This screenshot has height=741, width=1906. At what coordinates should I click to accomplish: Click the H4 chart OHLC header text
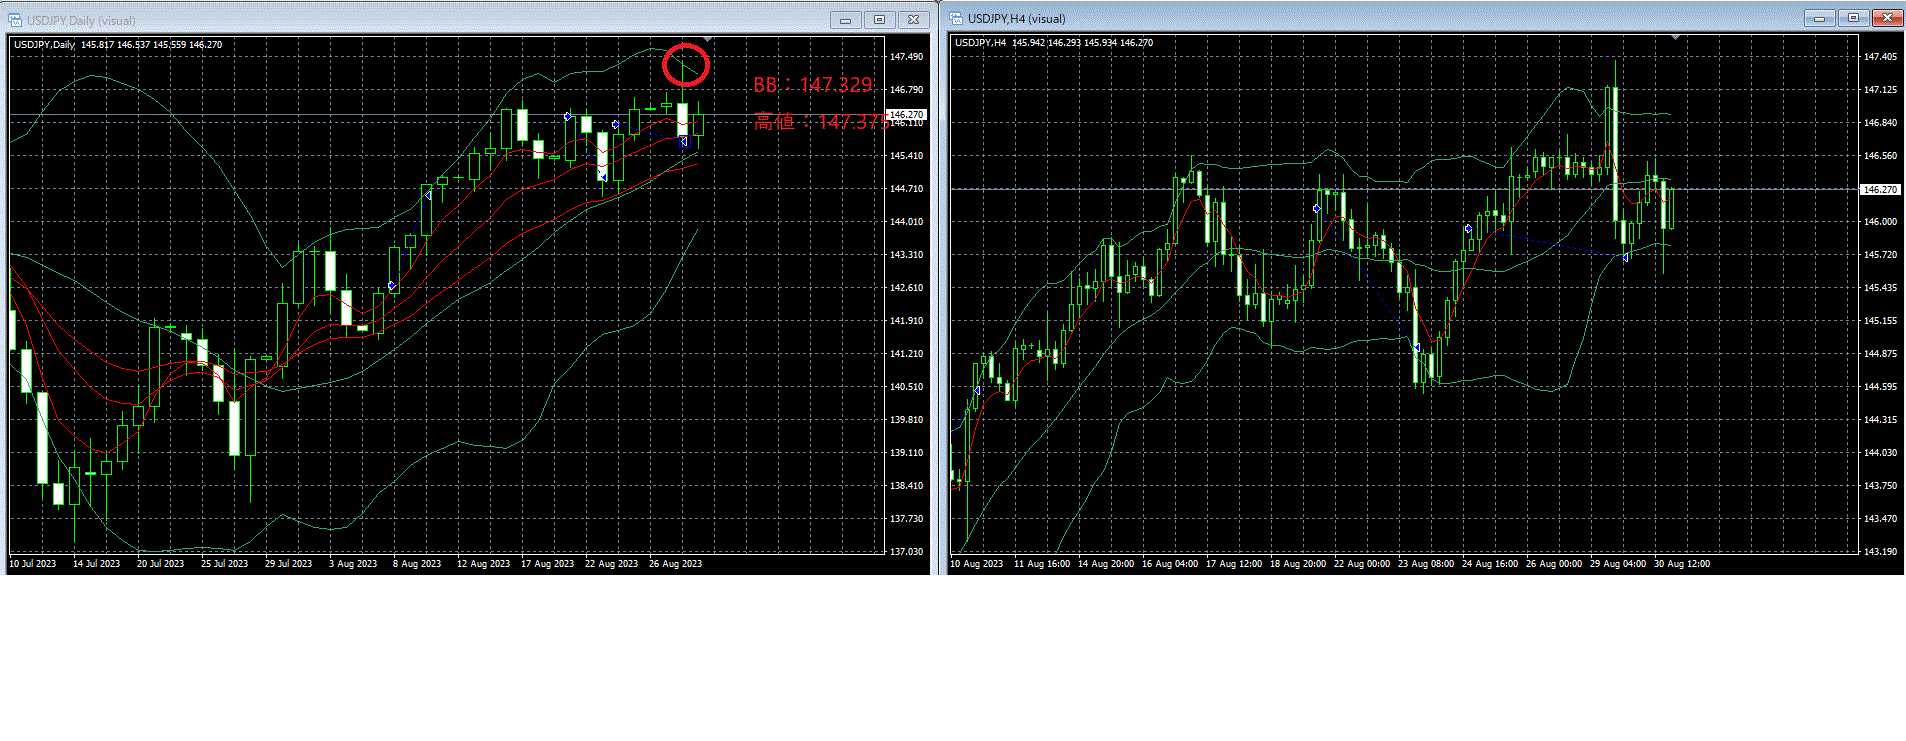point(1054,43)
